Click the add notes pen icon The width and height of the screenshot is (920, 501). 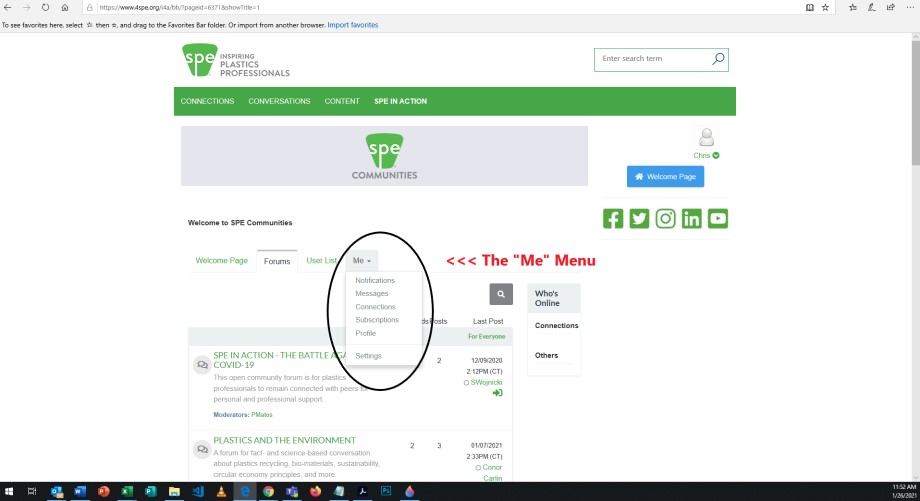point(872,8)
